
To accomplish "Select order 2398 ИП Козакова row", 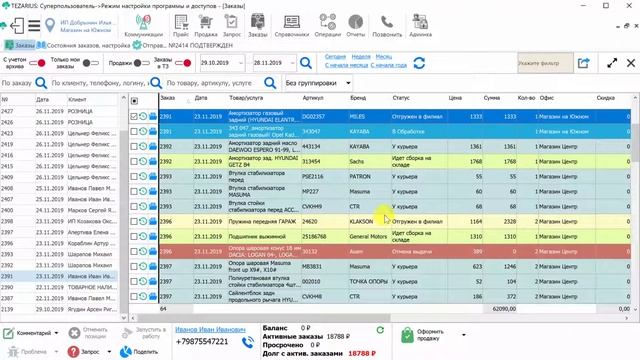I will (x=59, y=221).
